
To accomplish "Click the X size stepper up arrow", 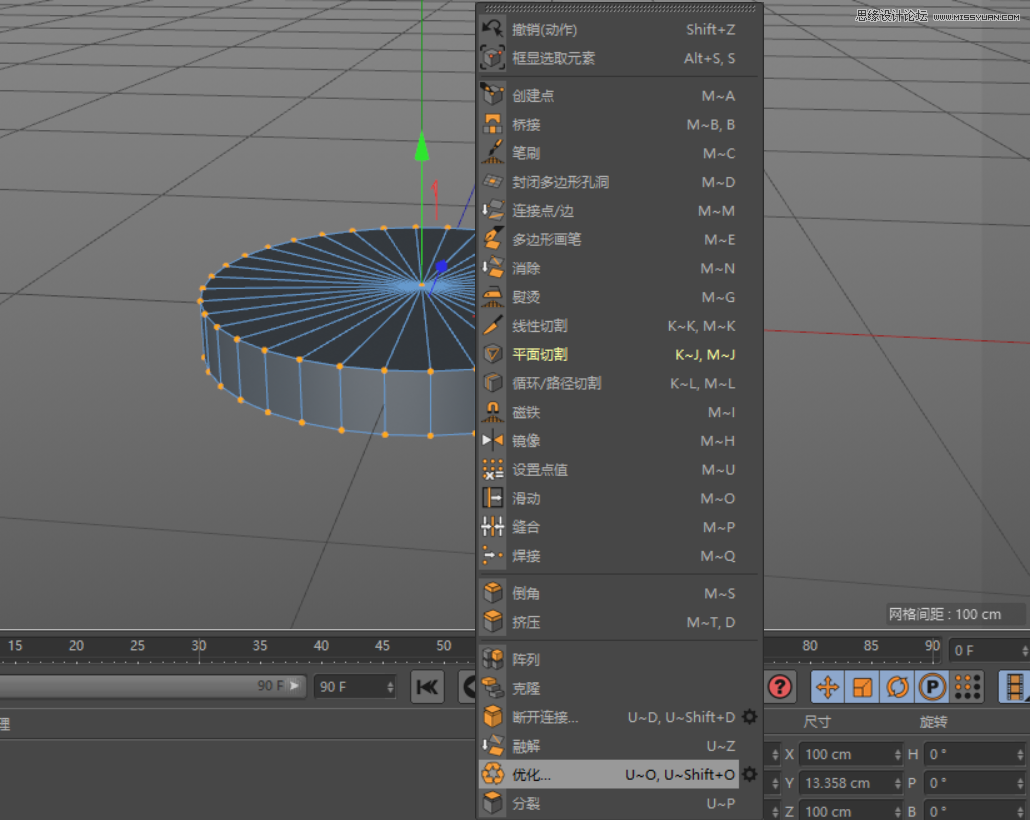I will (x=899, y=750).
